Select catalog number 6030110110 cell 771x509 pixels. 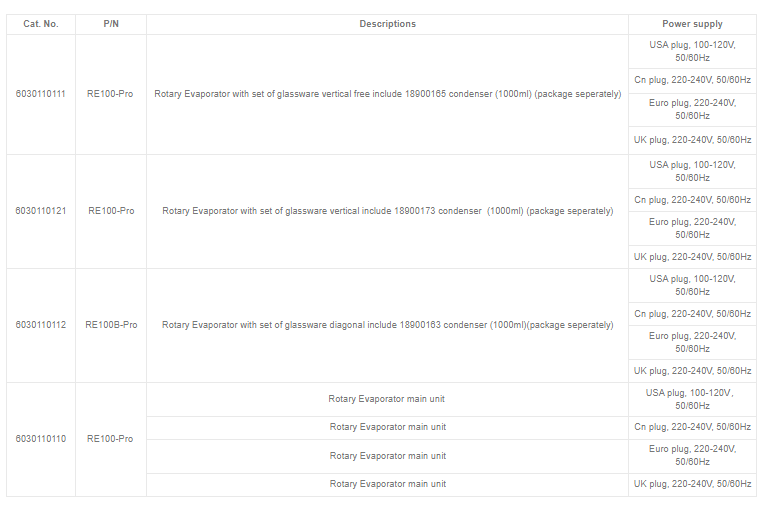tap(41, 439)
